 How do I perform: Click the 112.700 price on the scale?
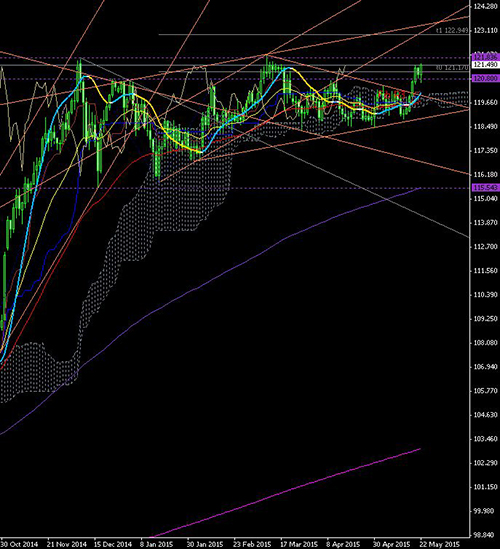point(485,246)
